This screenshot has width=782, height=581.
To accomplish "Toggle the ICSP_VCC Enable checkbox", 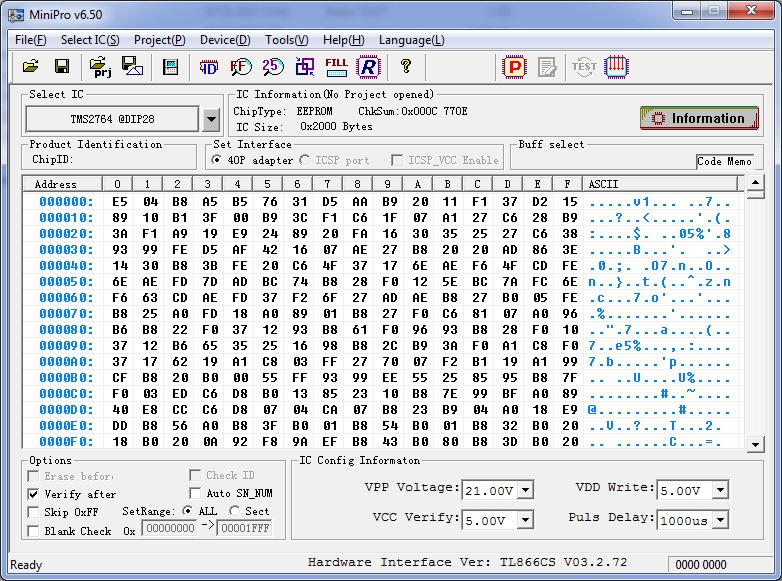I will [x=397, y=160].
